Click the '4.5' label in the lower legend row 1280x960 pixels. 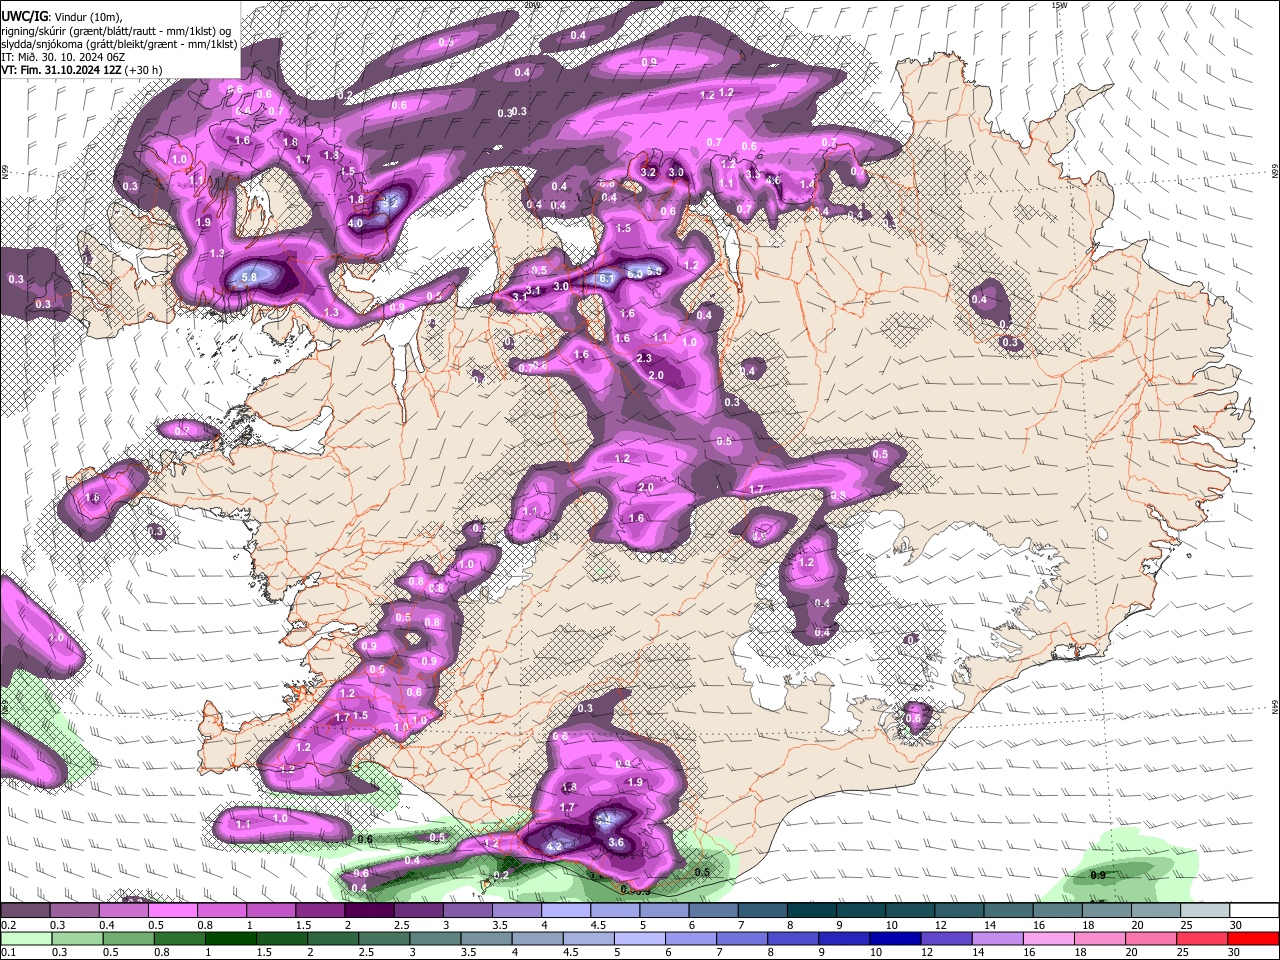pyautogui.click(x=571, y=952)
